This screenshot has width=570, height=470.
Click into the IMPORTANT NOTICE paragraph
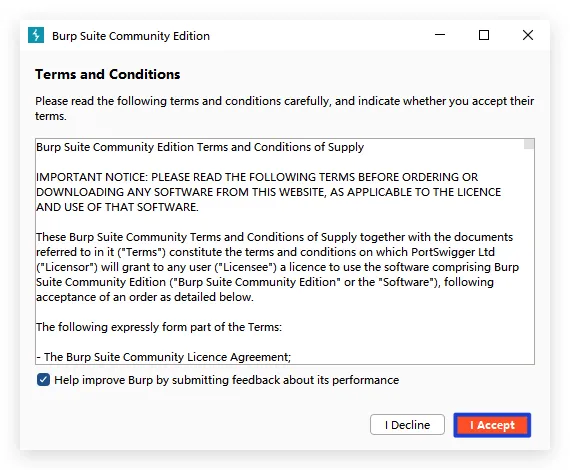pos(269,192)
